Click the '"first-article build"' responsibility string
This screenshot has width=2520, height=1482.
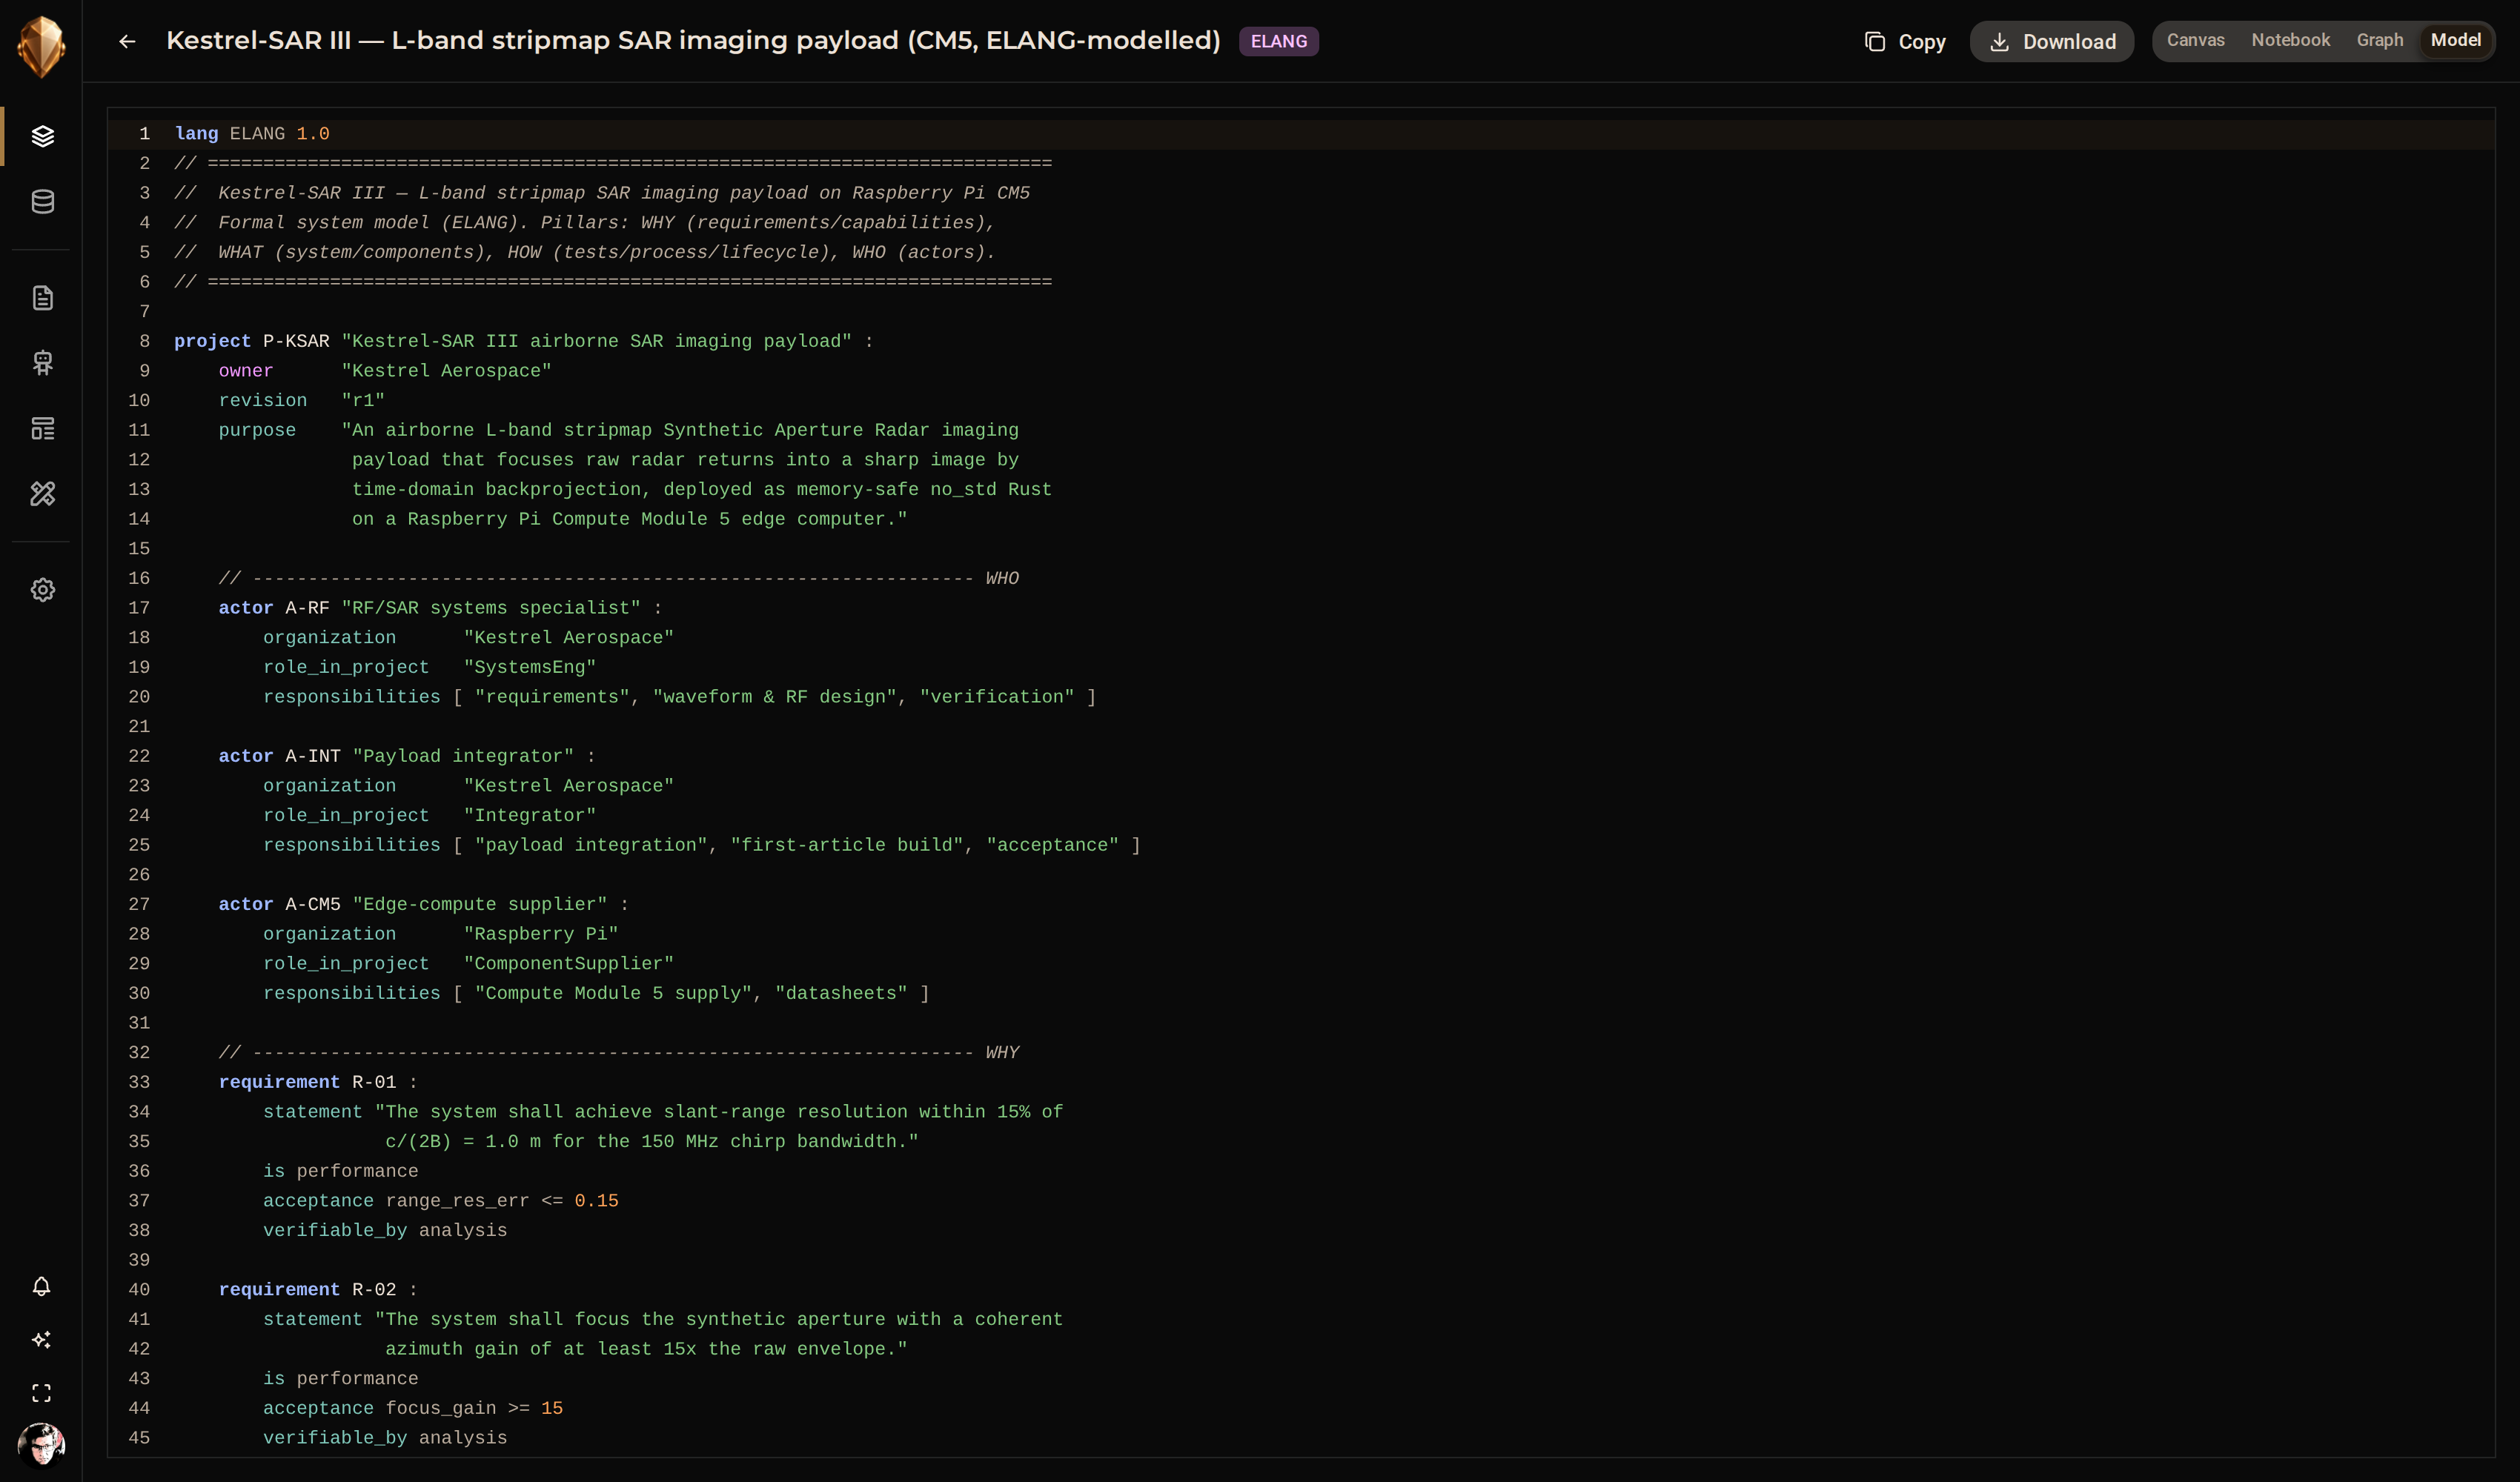[x=848, y=845]
